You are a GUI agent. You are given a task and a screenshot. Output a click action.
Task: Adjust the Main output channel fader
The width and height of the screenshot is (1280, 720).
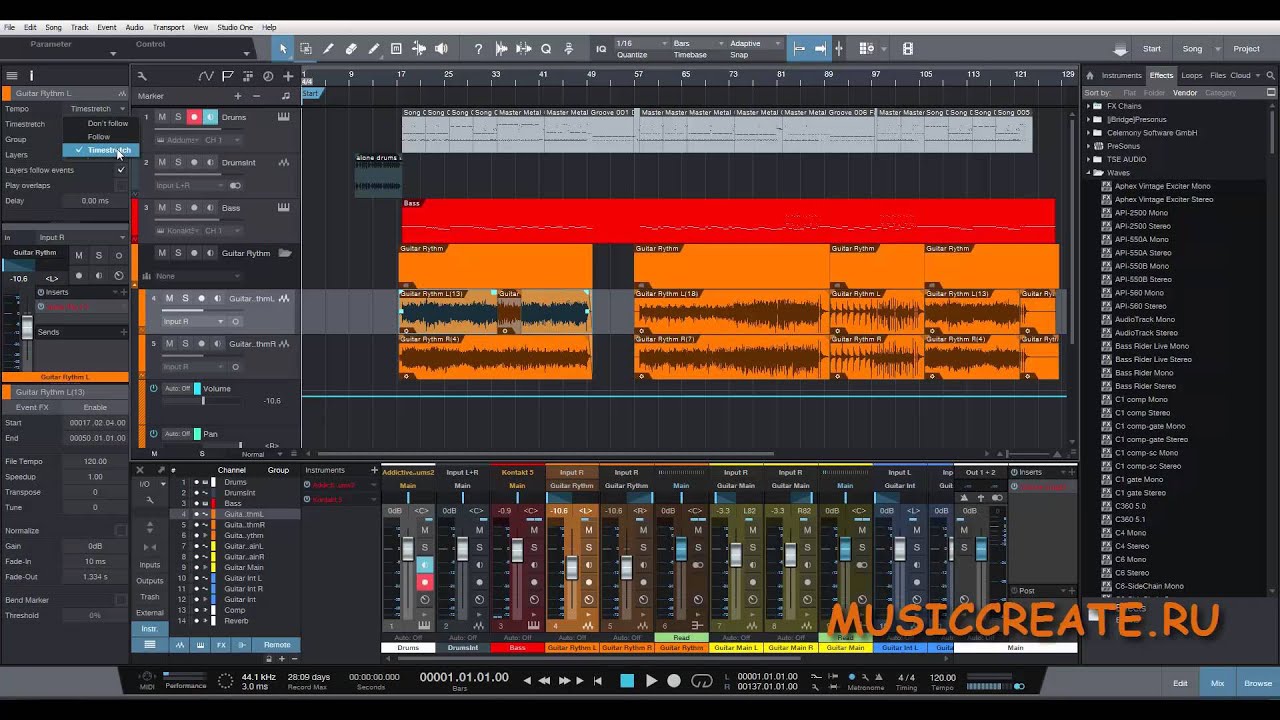tap(980, 549)
